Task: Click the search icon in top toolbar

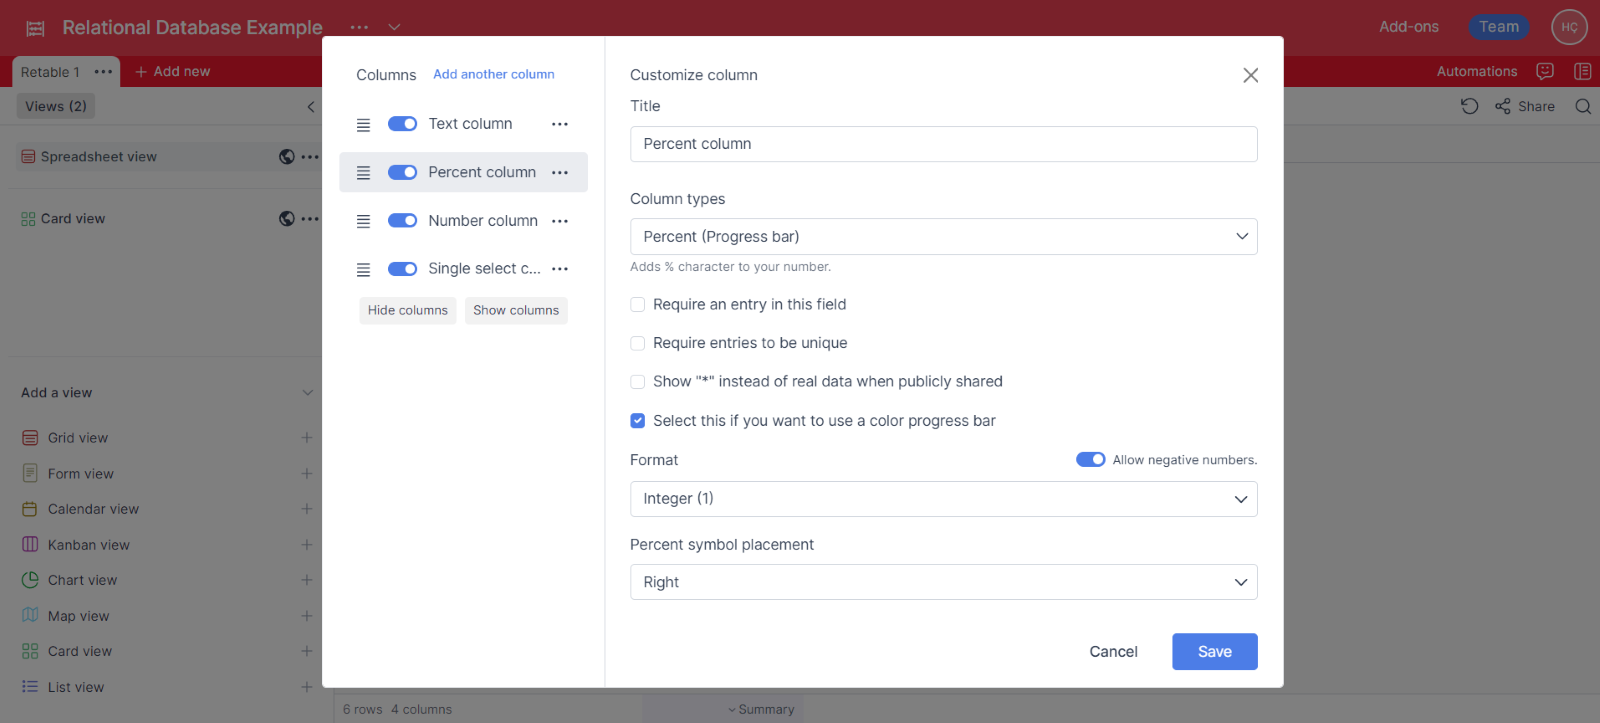Action: tap(1583, 107)
